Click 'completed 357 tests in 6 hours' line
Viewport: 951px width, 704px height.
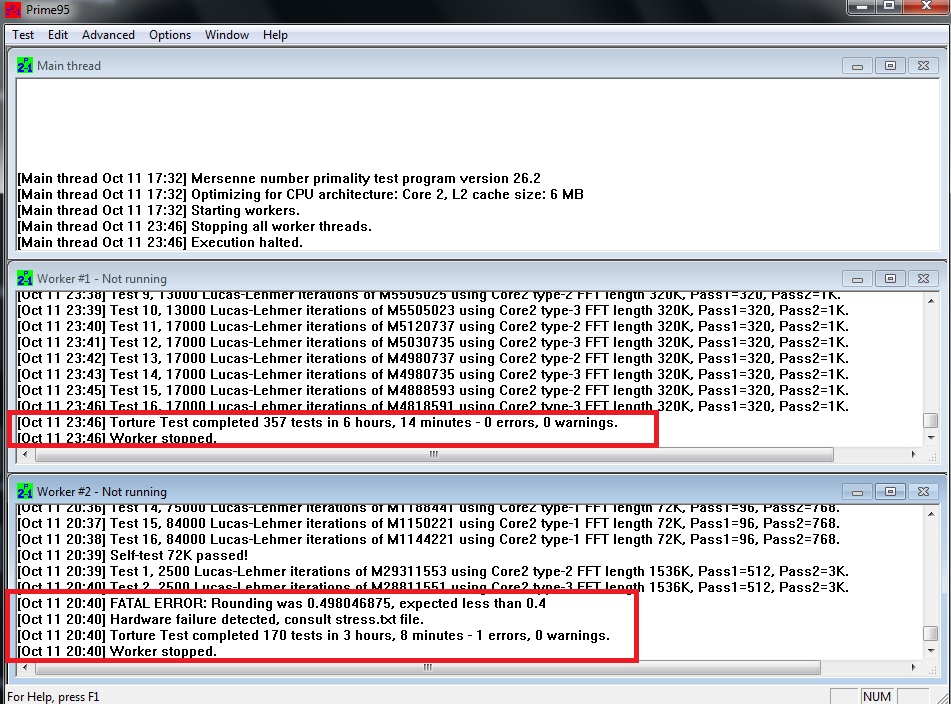[x=317, y=422]
